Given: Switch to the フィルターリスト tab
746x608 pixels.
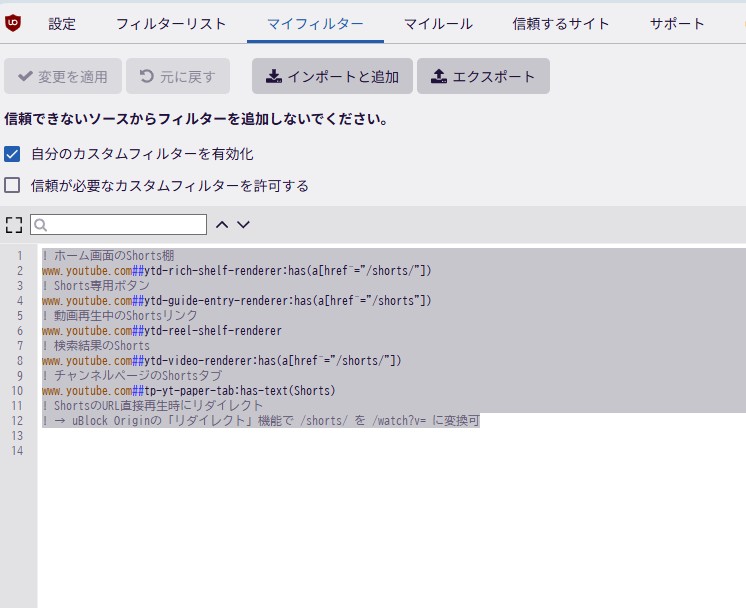Looking at the screenshot, I should [171, 24].
